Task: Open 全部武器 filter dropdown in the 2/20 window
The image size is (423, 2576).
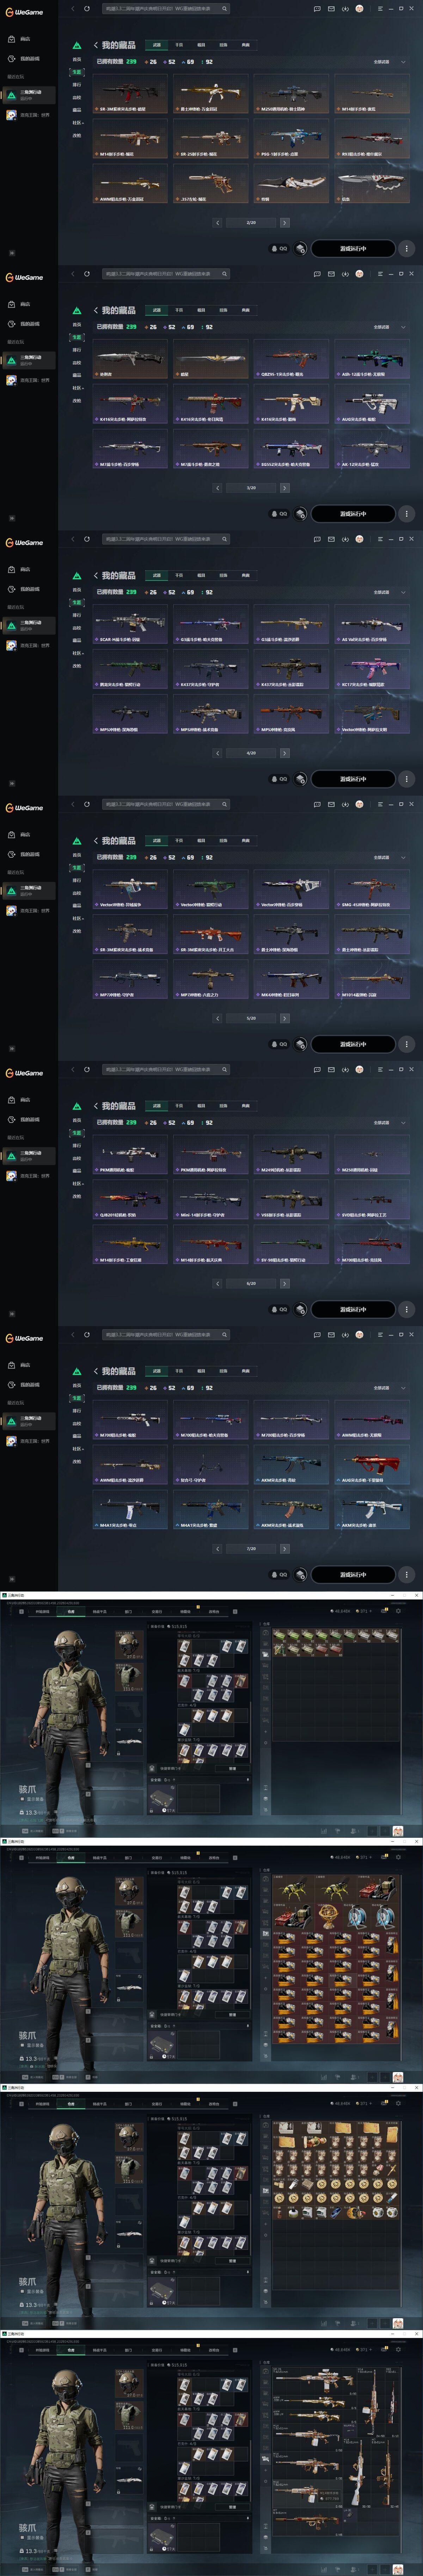Action: tap(389, 62)
